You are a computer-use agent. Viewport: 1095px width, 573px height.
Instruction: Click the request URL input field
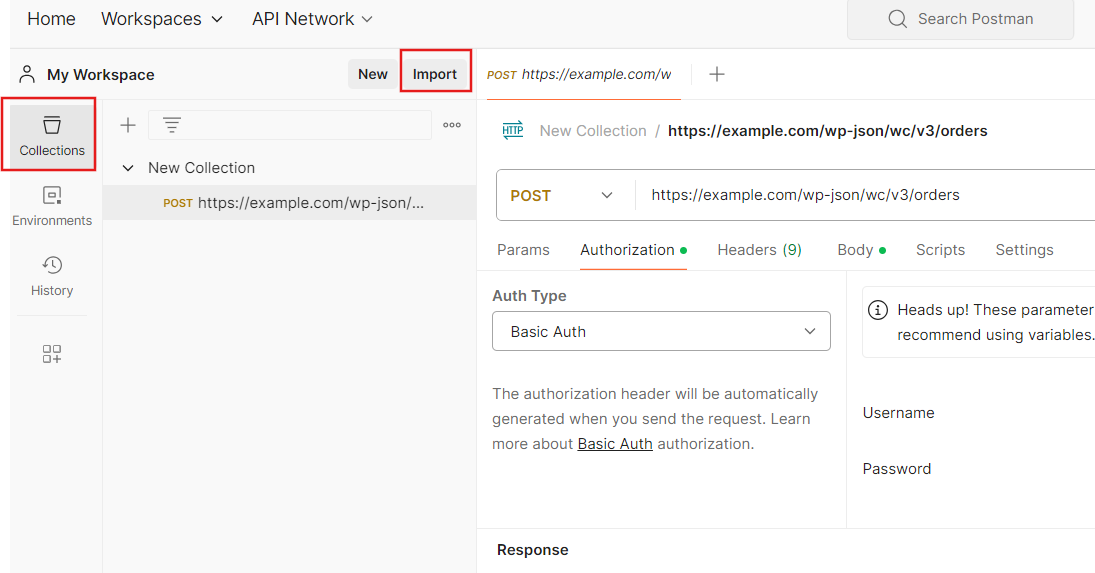(x=866, y=195)
